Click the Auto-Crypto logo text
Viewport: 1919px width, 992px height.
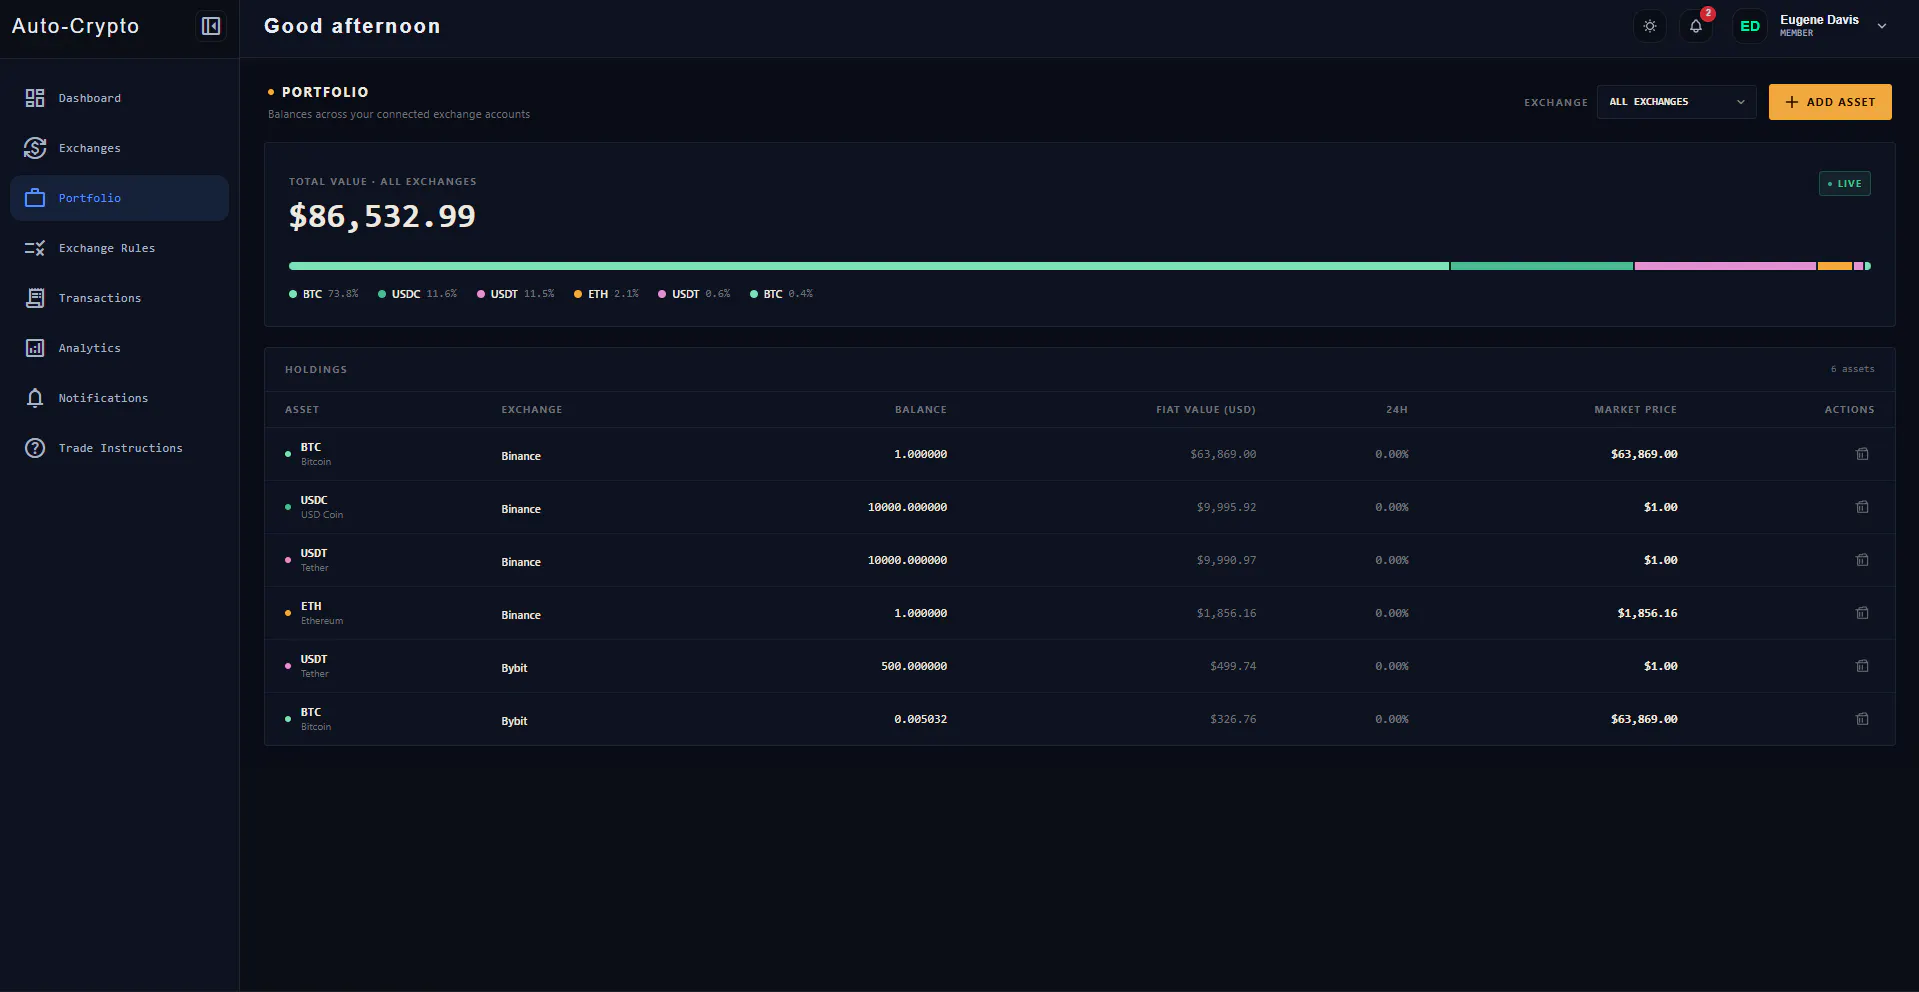(x=75, y=26)
